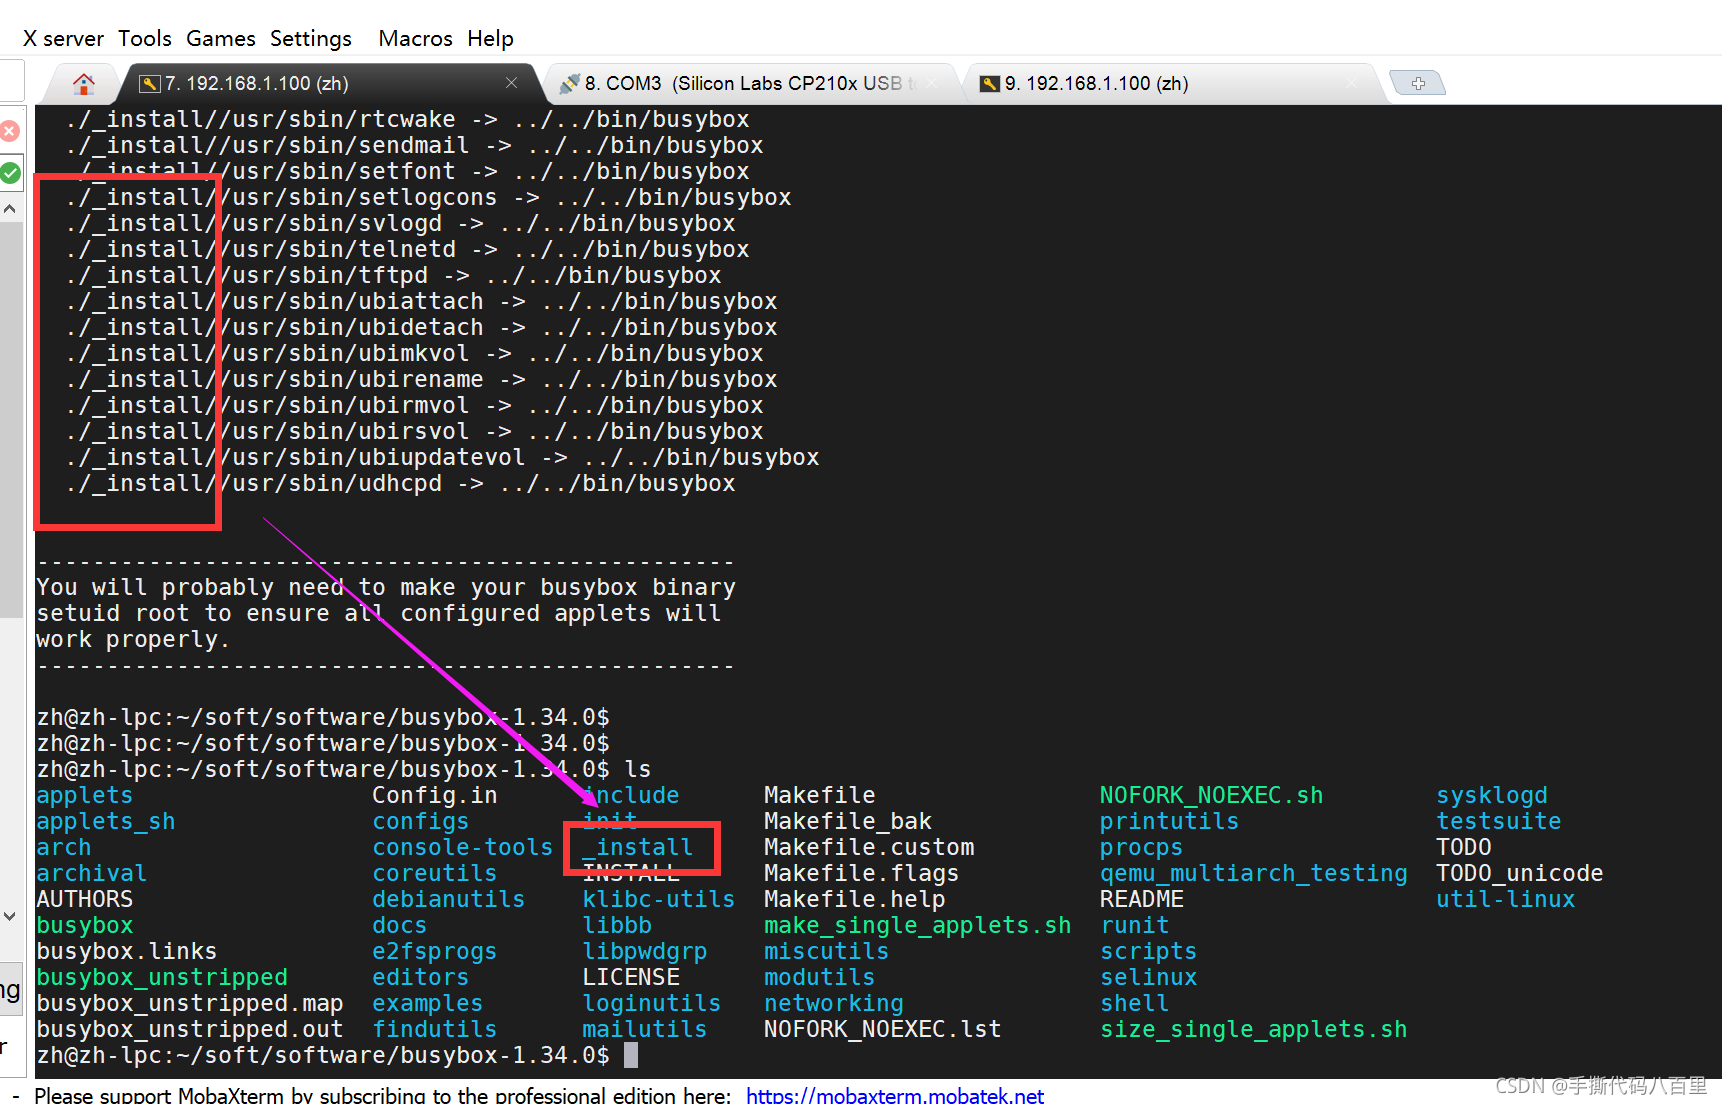Click the session icon on tab 9

(990, 83)
